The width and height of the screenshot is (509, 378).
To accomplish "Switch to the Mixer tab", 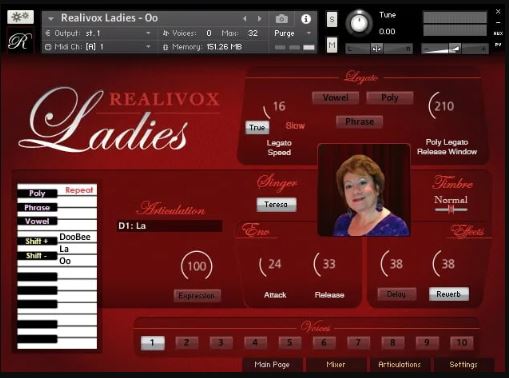I will (x=336, y=365).
